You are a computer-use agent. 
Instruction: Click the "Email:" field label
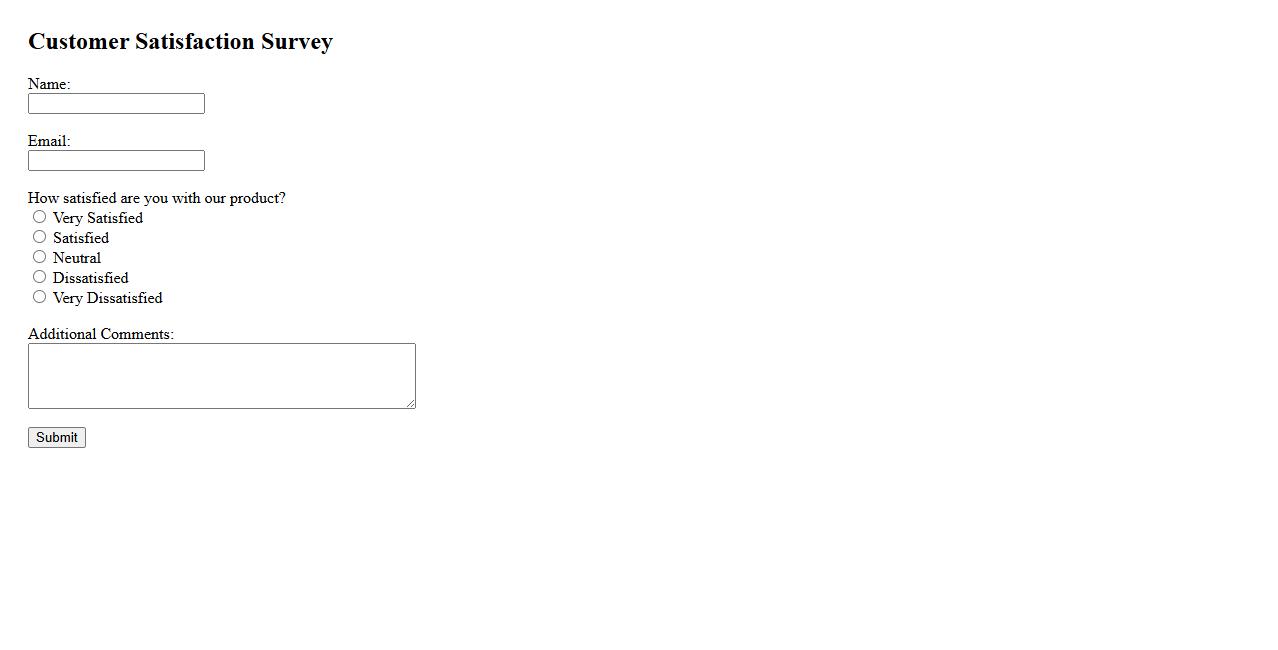(49, 141)
